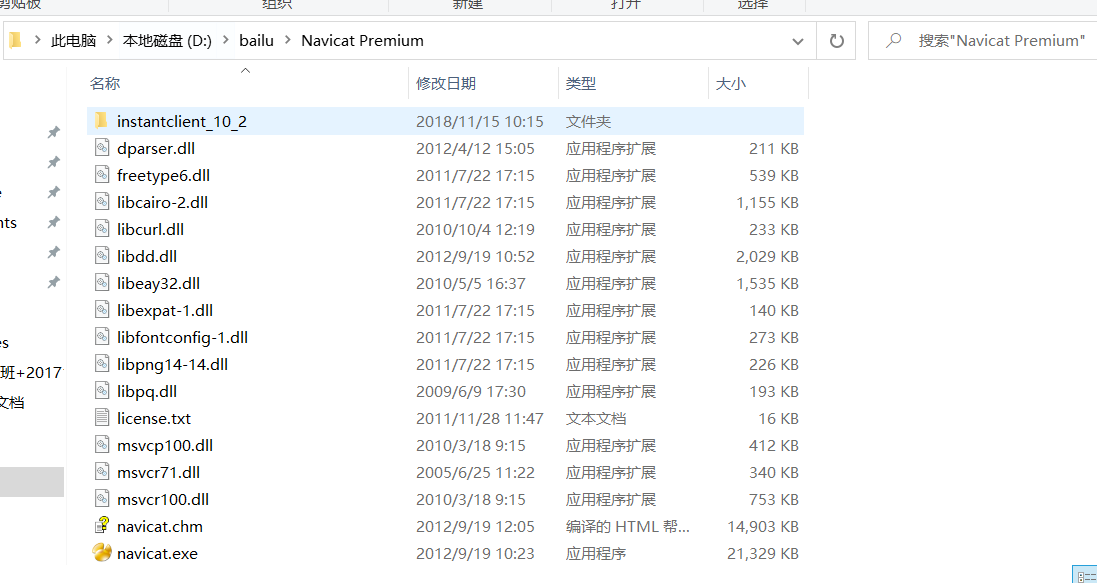Switch view mode at bottom-right corner
Viewport: 1097px width, 583px height.
(1084, 575)
